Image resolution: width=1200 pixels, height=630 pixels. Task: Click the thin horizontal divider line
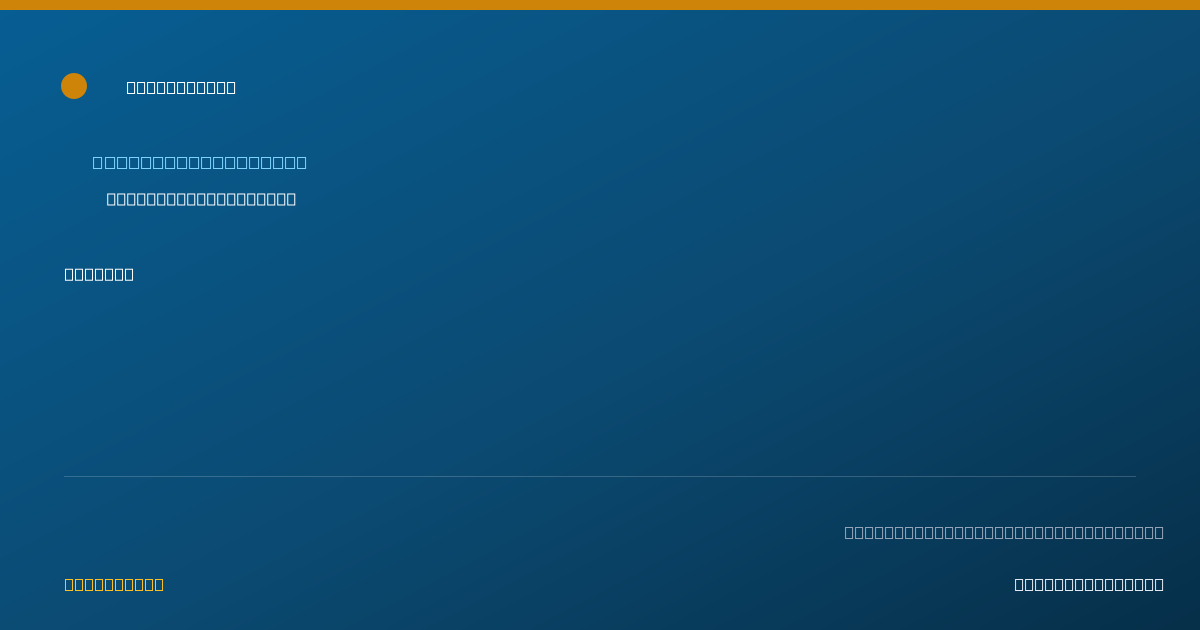(x=600, y=476)
